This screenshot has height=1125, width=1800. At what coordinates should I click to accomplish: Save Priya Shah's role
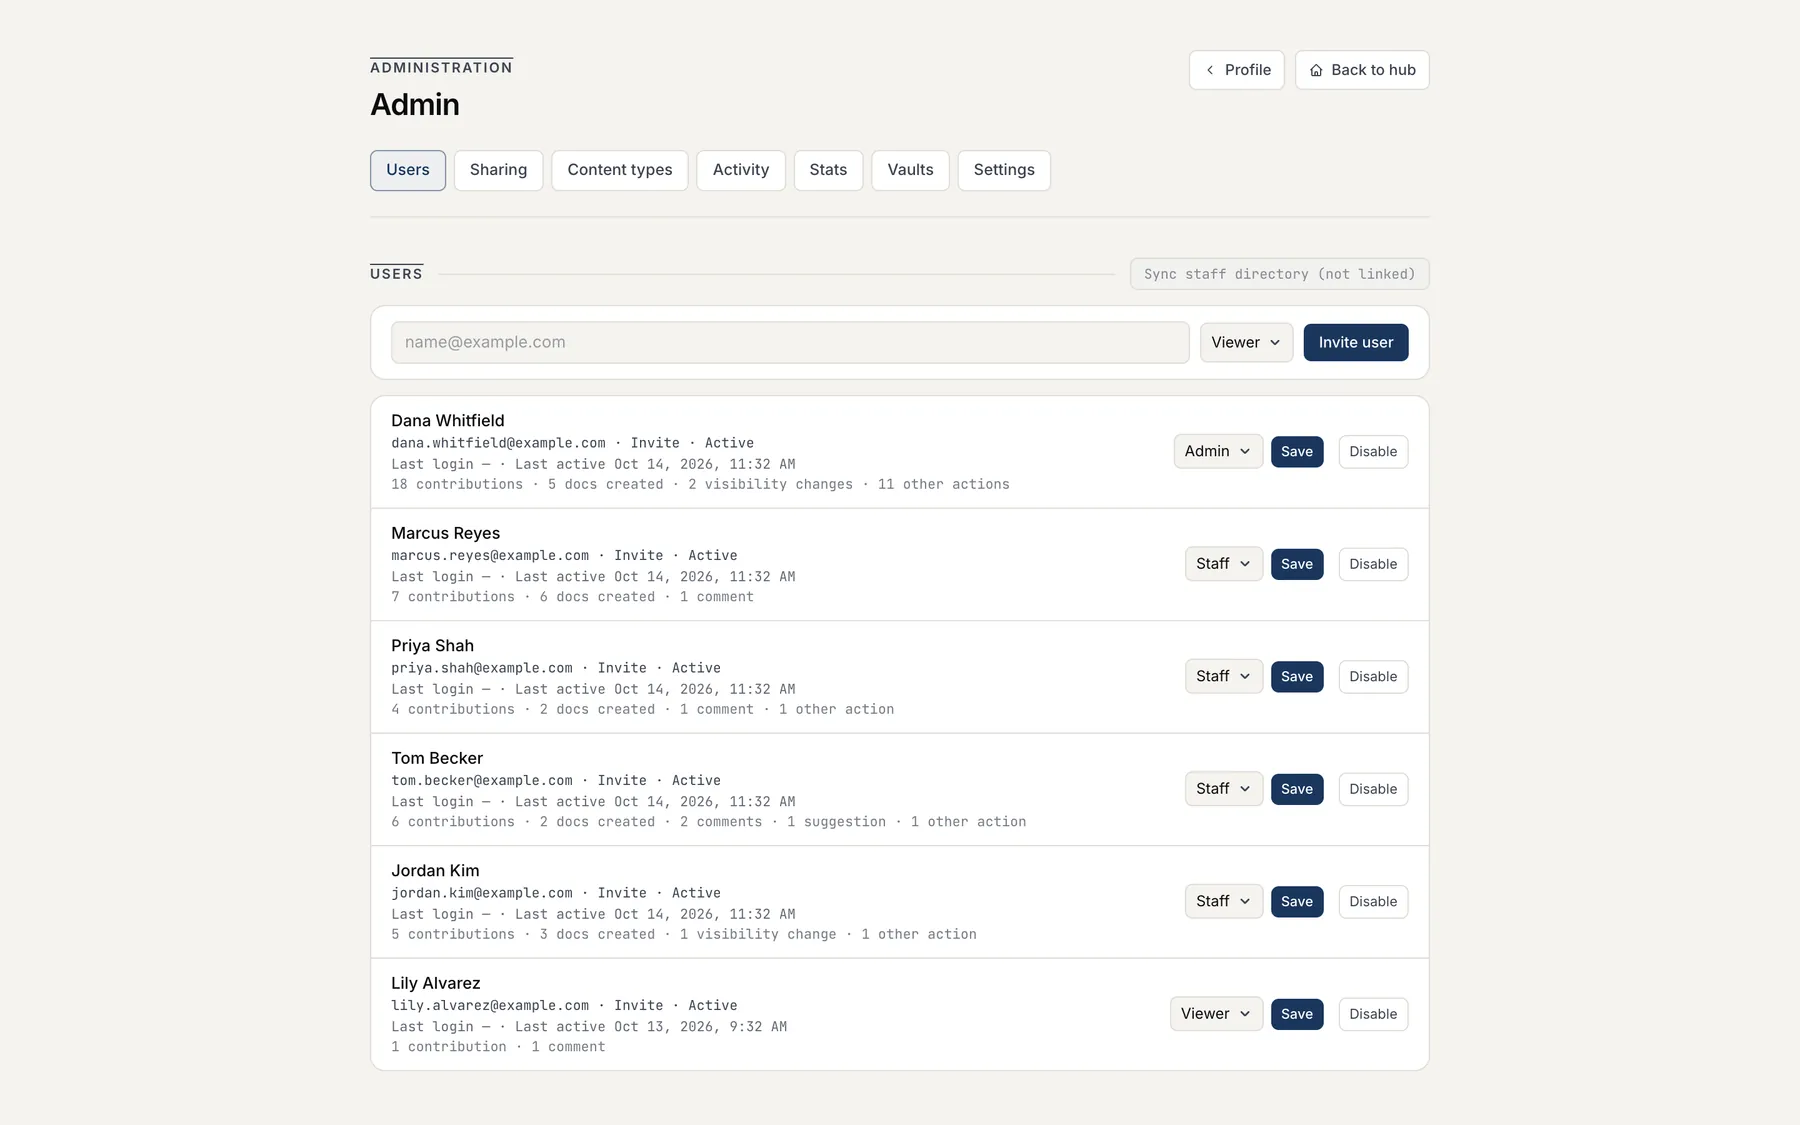pyautogui.click(x=1297, y=676)
